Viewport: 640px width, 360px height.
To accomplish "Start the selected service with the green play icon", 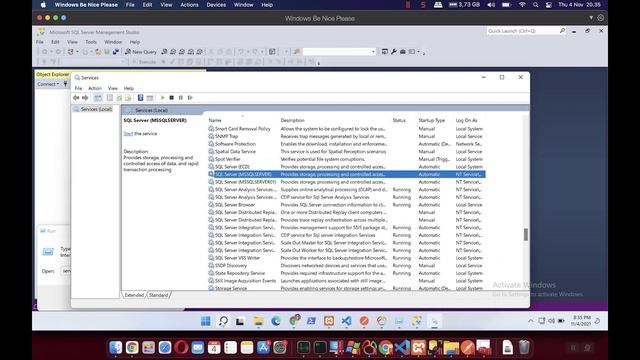I will point(162,98).
